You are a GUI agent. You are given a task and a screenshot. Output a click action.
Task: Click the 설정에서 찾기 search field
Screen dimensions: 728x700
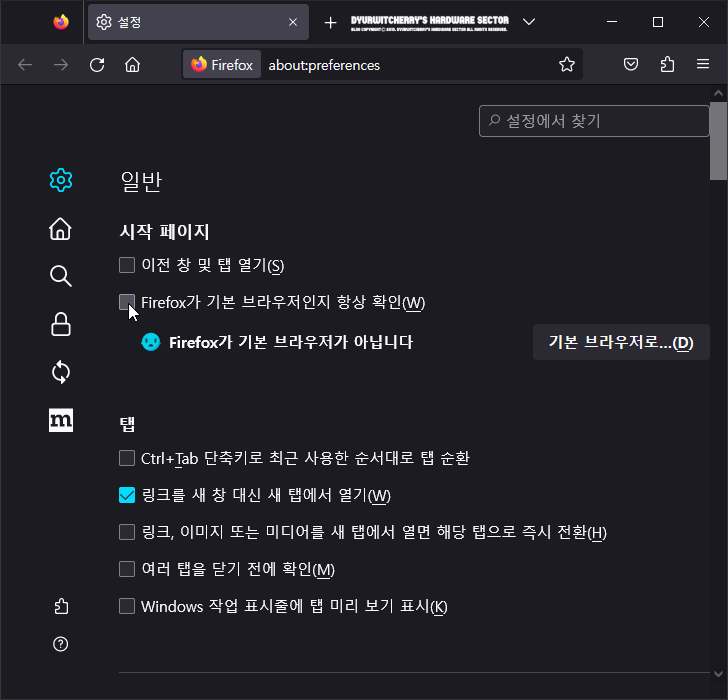[x=594, y=121]
